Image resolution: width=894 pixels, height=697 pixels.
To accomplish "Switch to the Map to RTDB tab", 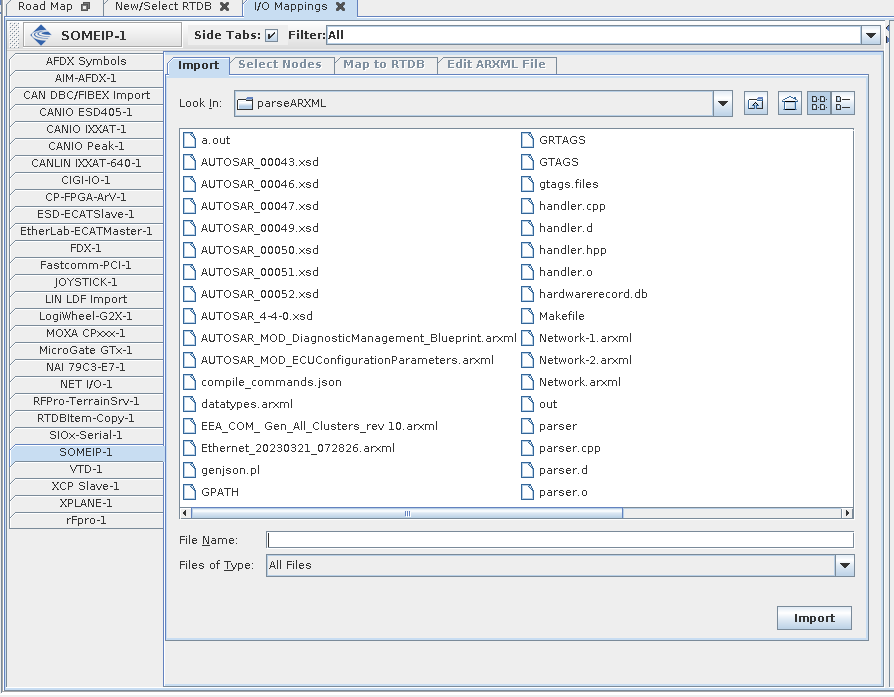I will click(x=384, y=64).
